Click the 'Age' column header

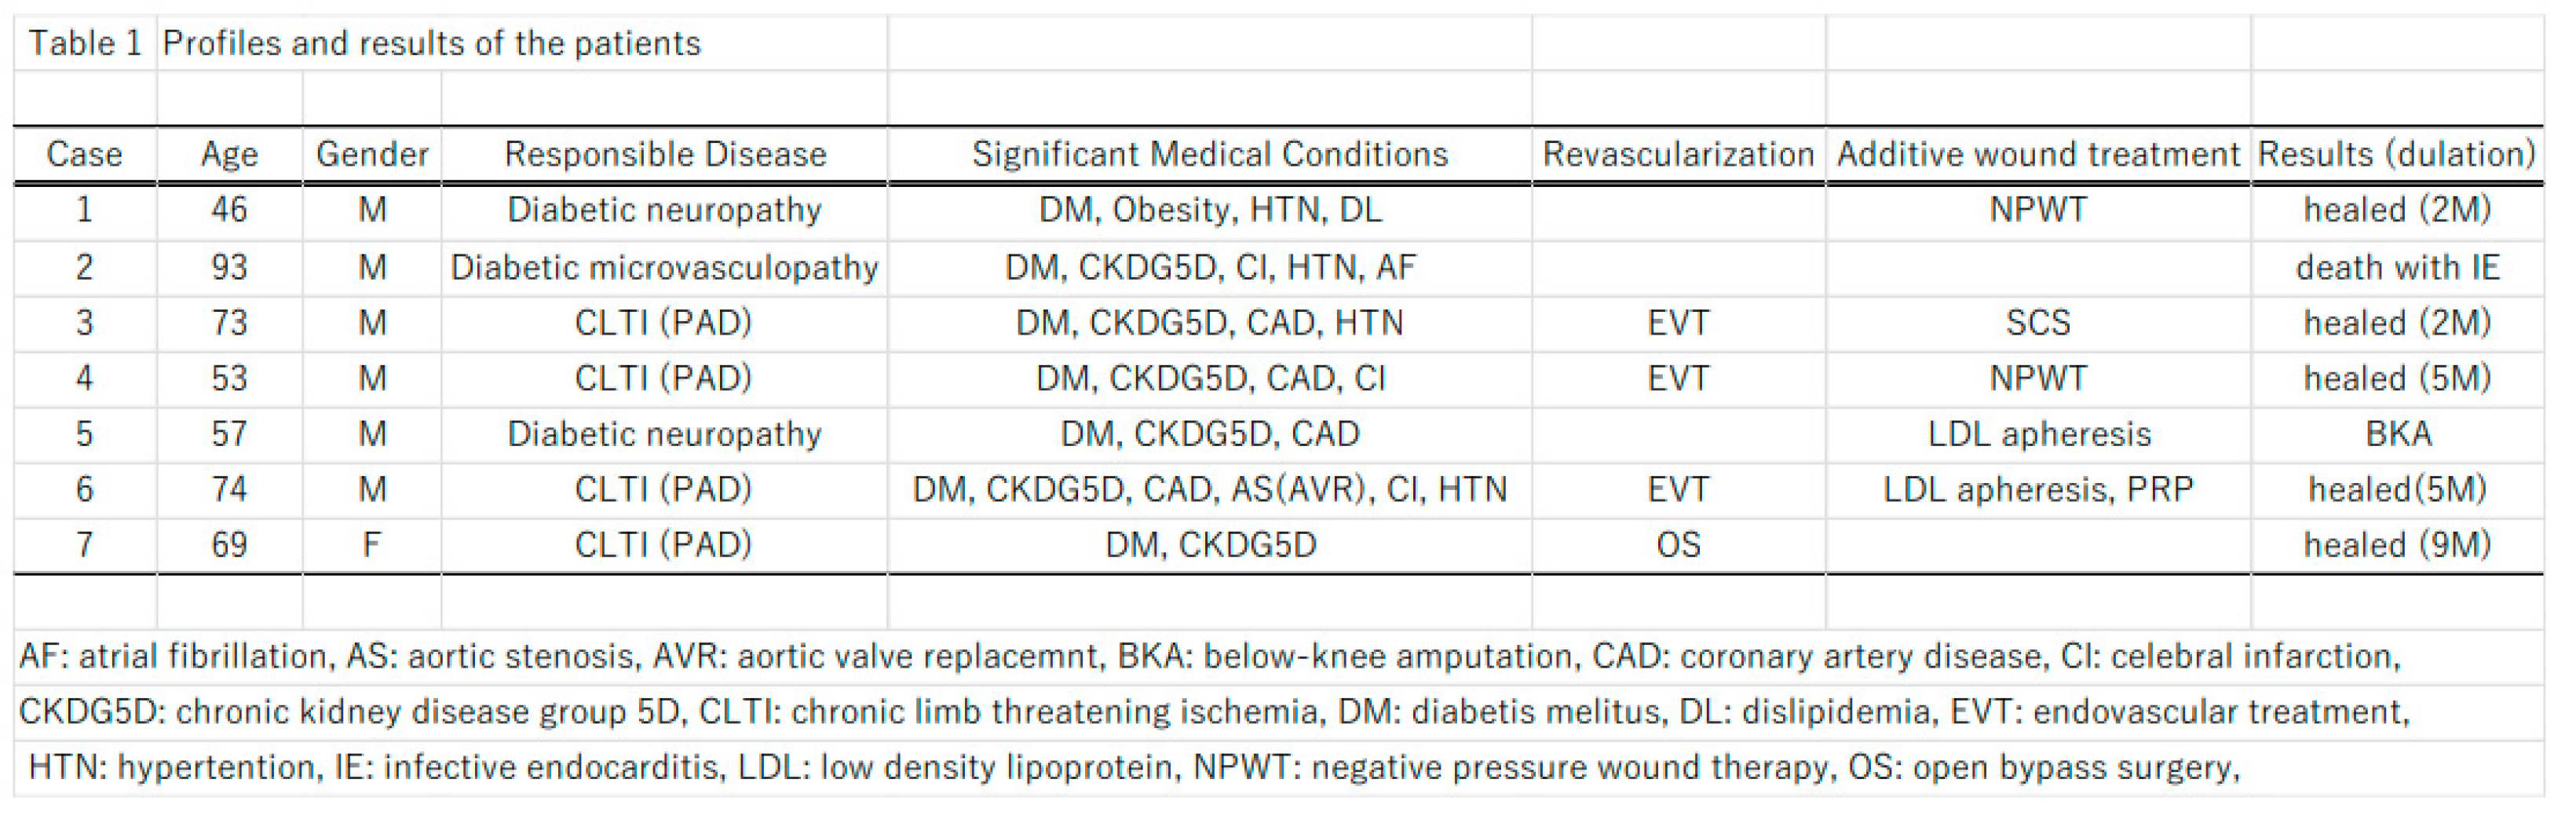coord(229,154)
